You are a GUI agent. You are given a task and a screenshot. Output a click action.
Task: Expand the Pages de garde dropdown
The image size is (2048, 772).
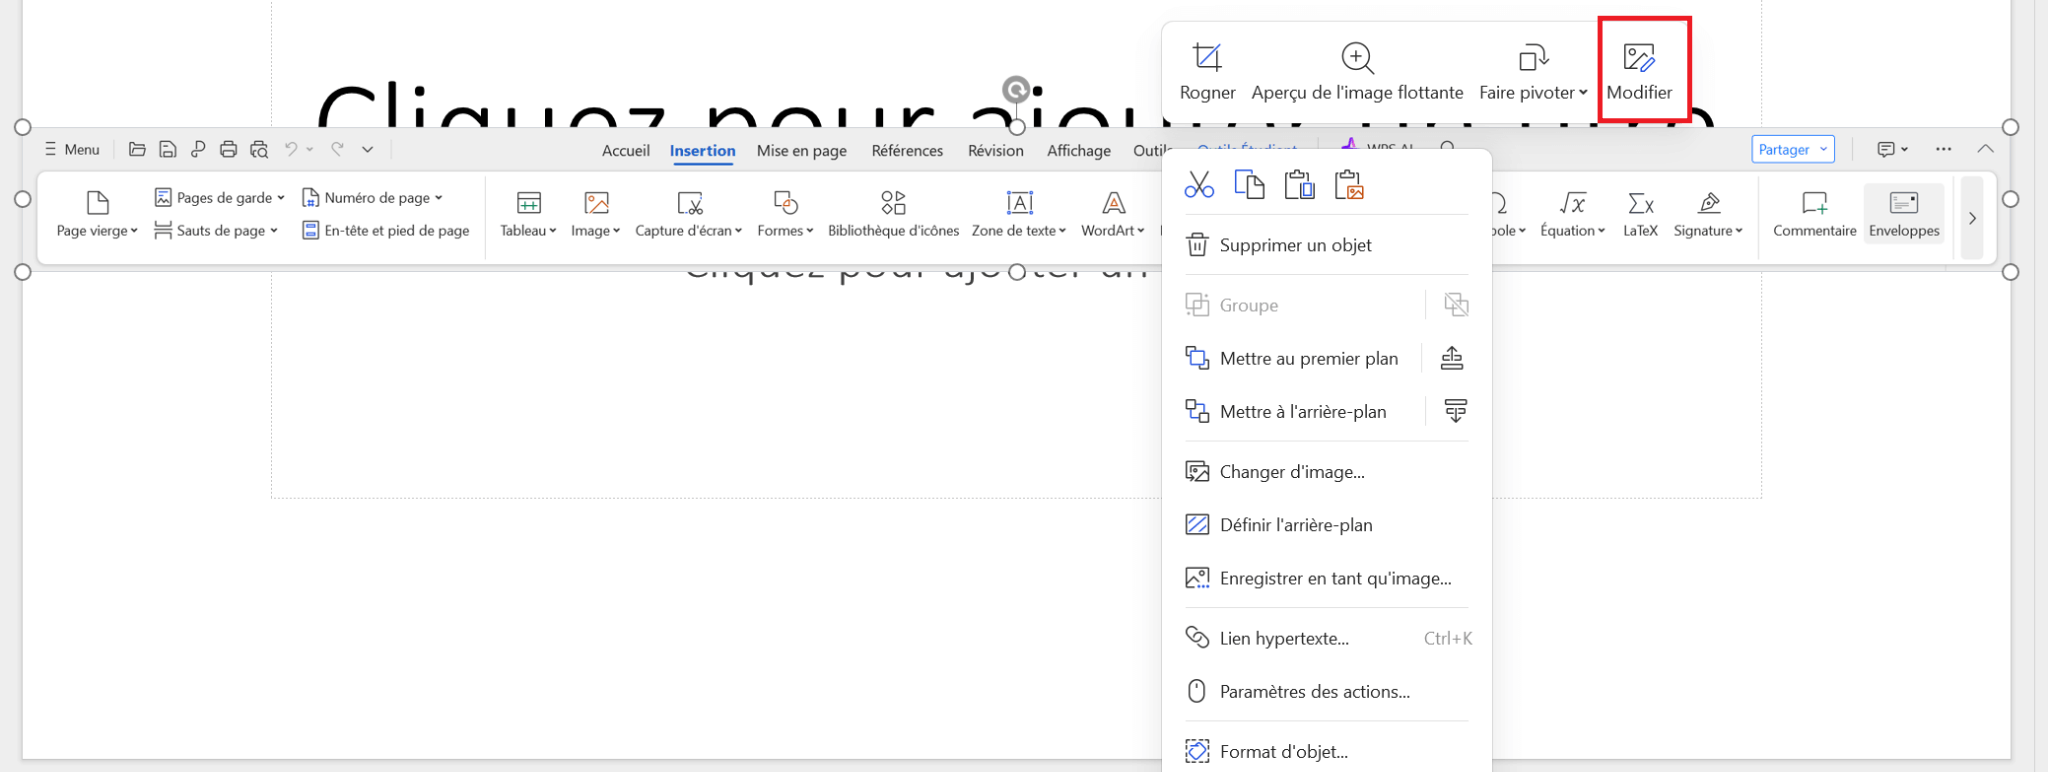220,198
